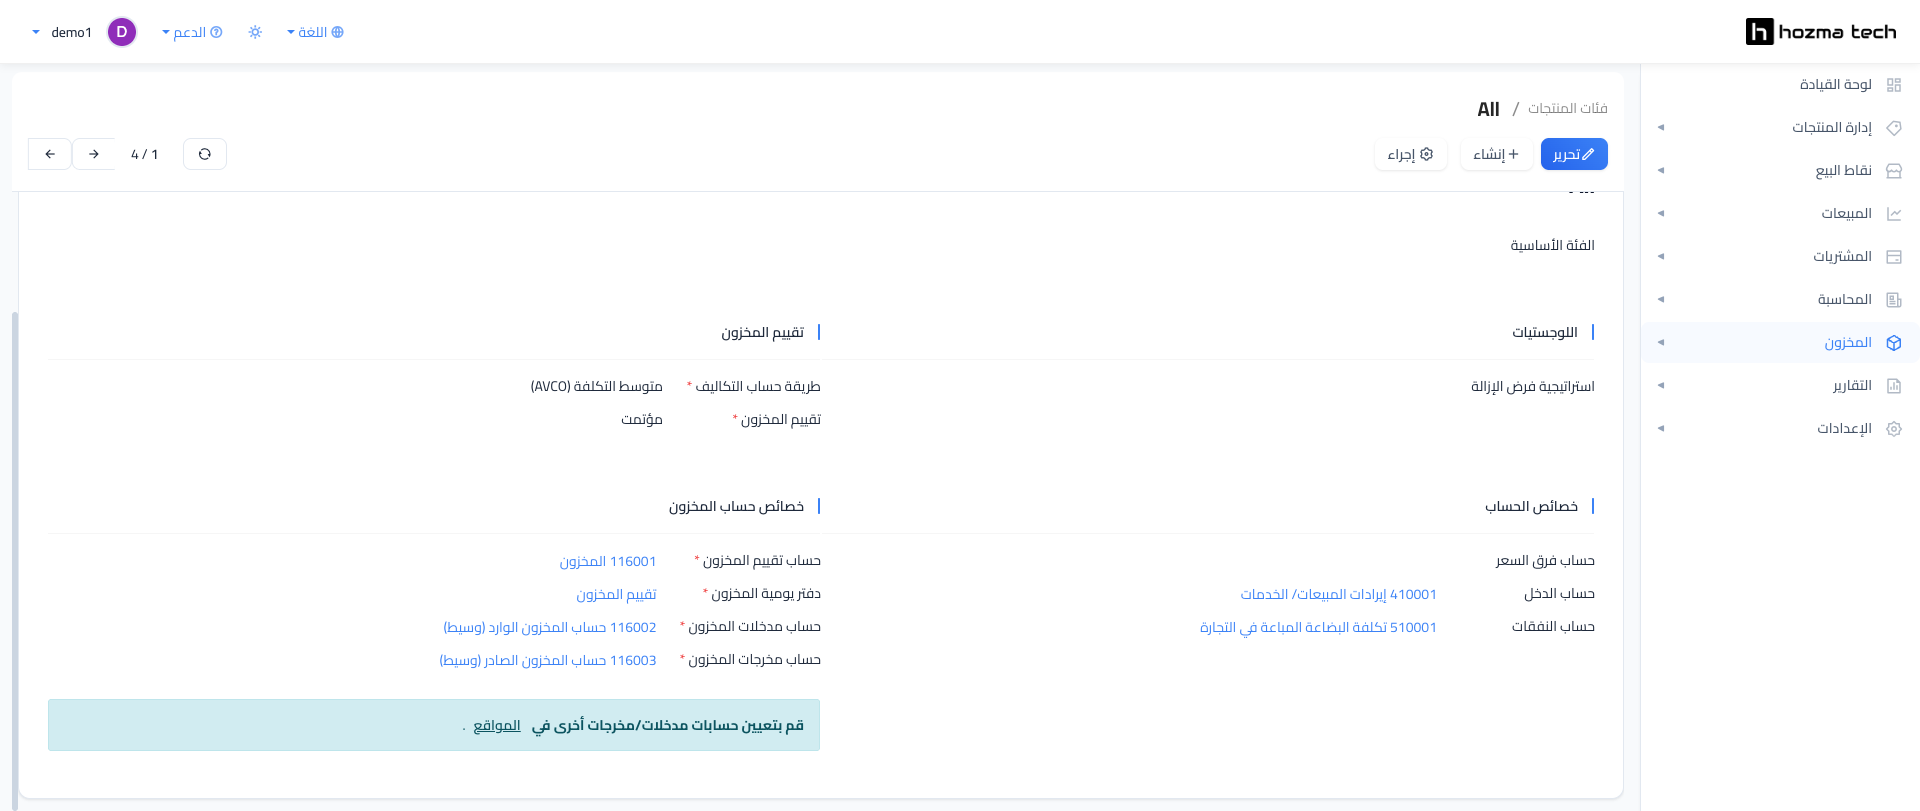Click the الإعدادات gear icon
Image resolution: width=1920 pixels, height=811 pixels.
pos(1893,429)
